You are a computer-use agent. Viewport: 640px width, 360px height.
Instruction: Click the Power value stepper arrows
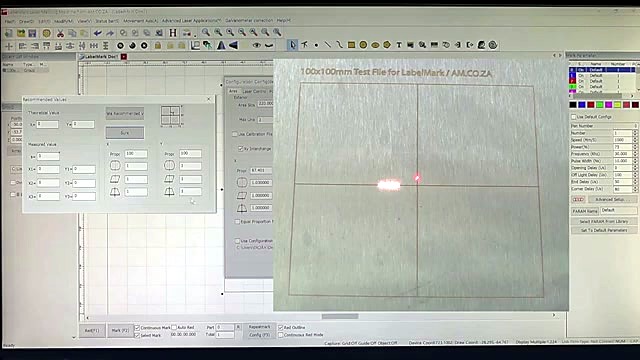click(x=635, y=147)
